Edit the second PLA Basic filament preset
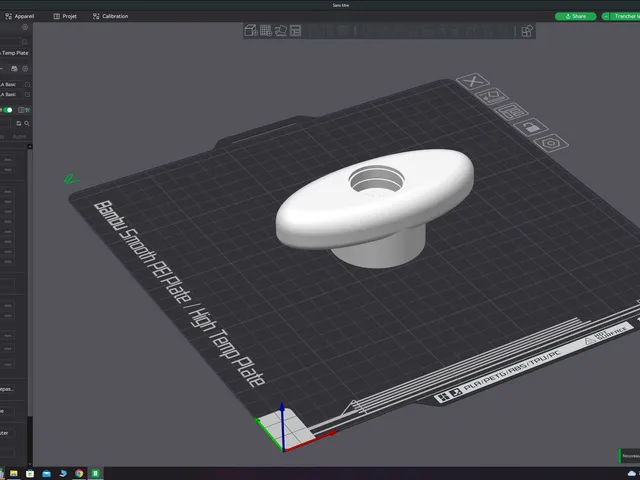Viewport: 640px width, 480px height. [27, 94]
